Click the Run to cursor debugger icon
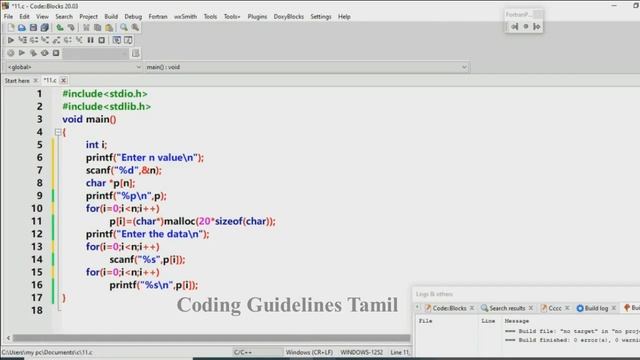The image size is (640, 360). click(22, 40)
